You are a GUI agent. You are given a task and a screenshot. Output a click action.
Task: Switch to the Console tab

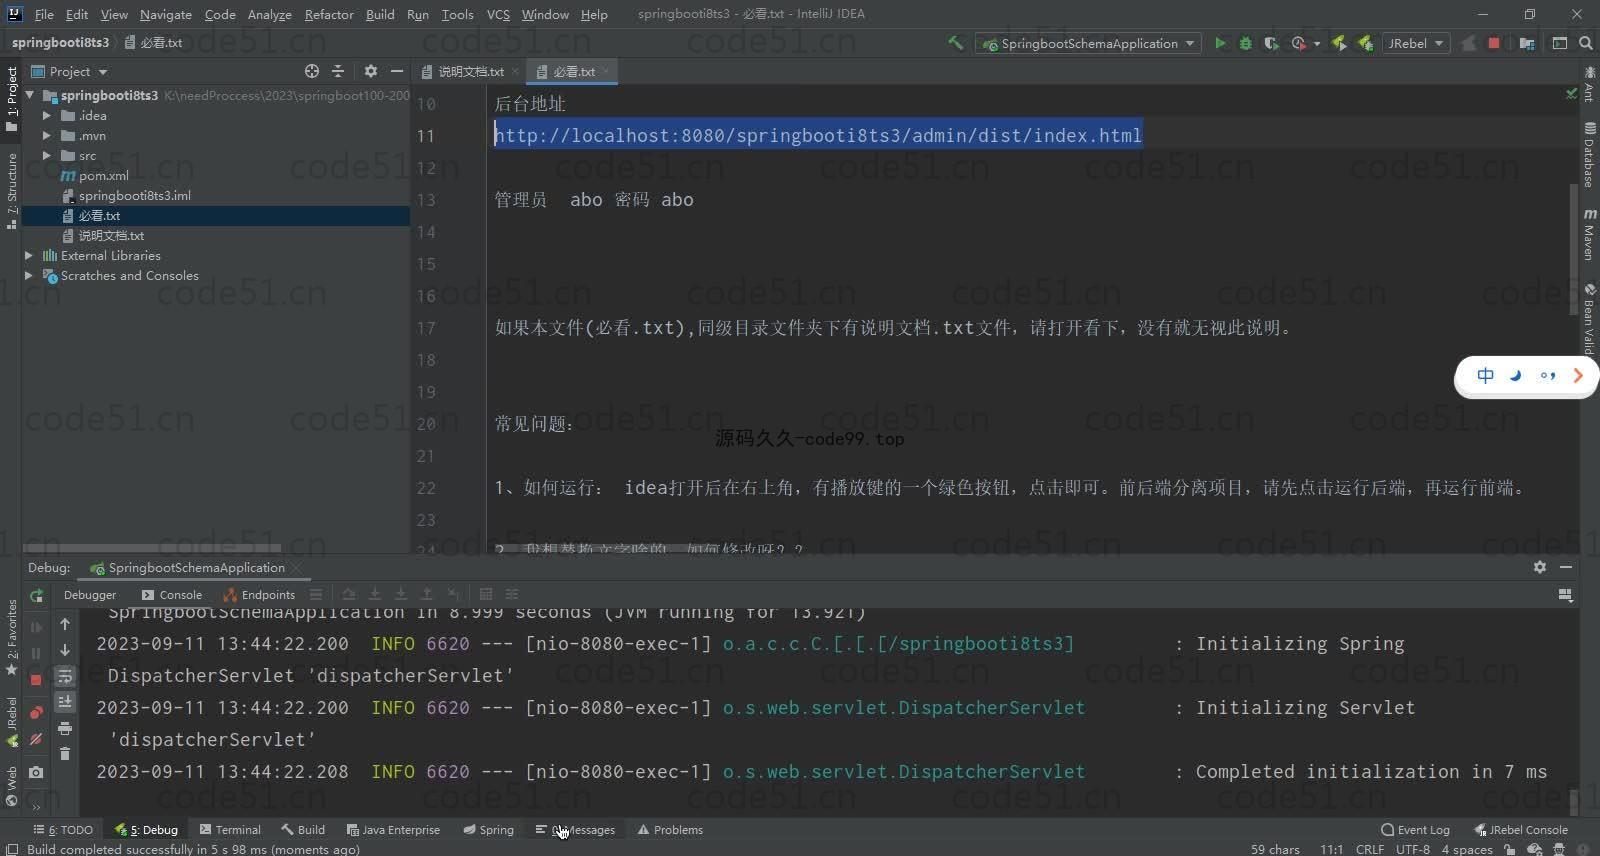(x=172, y=594)
